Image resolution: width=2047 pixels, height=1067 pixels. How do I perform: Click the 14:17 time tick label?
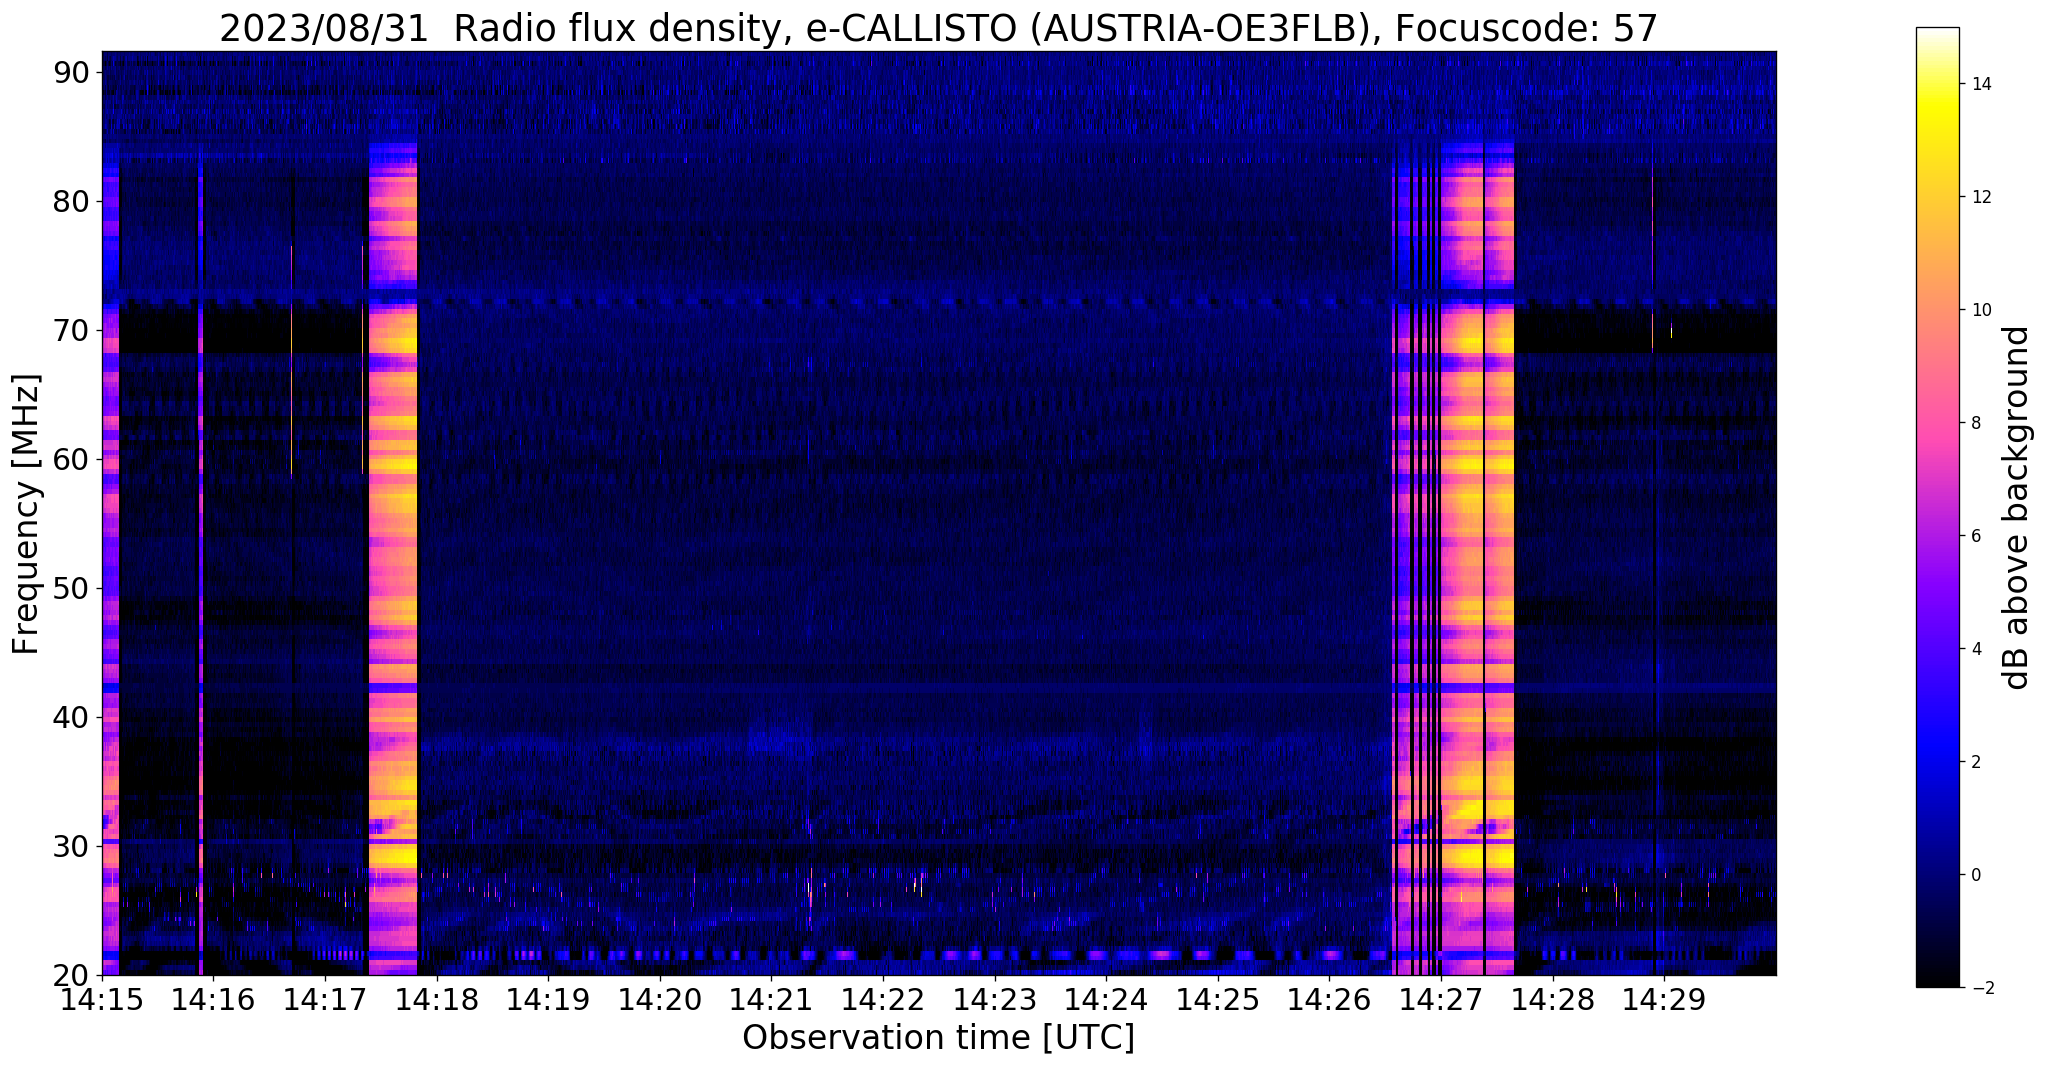325,1000
